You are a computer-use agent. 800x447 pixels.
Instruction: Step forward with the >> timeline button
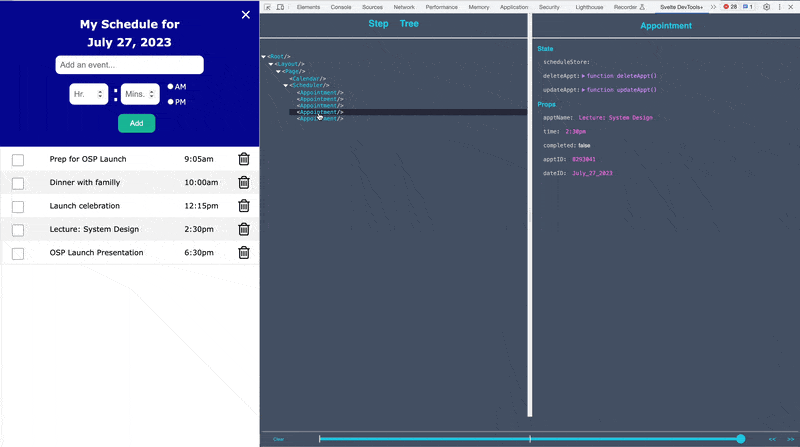790,439
